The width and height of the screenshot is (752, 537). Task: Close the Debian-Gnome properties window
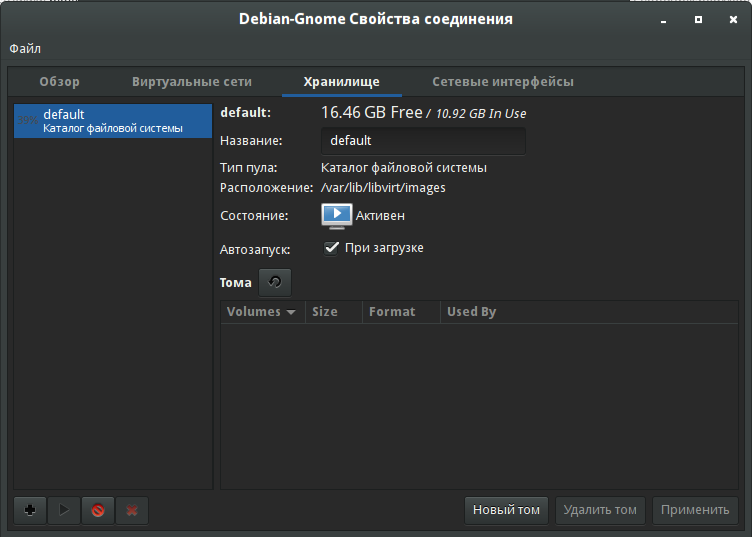733,20
